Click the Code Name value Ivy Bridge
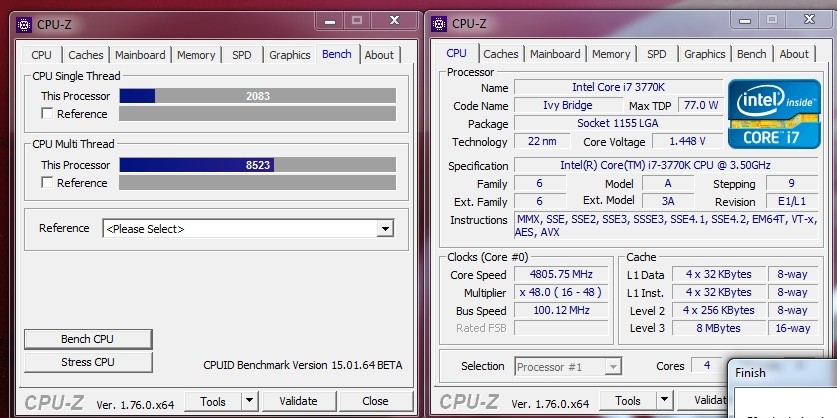 [567, 105]
